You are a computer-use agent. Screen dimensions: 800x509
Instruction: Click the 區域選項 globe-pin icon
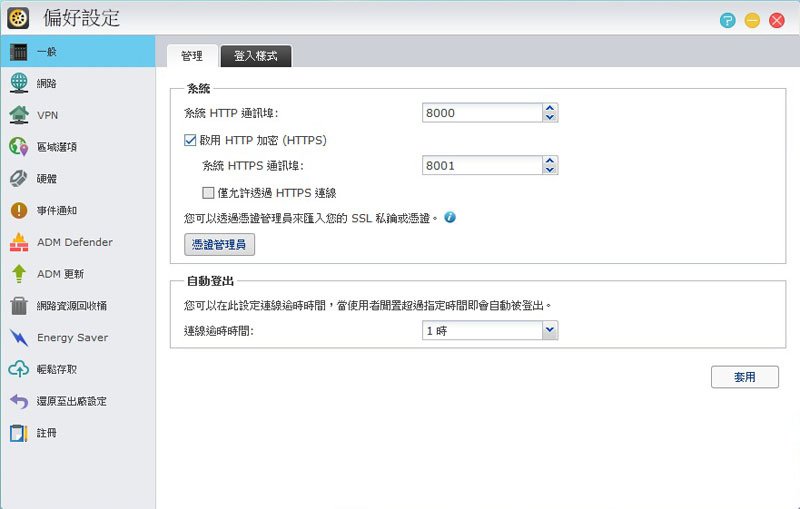(19, 146)
